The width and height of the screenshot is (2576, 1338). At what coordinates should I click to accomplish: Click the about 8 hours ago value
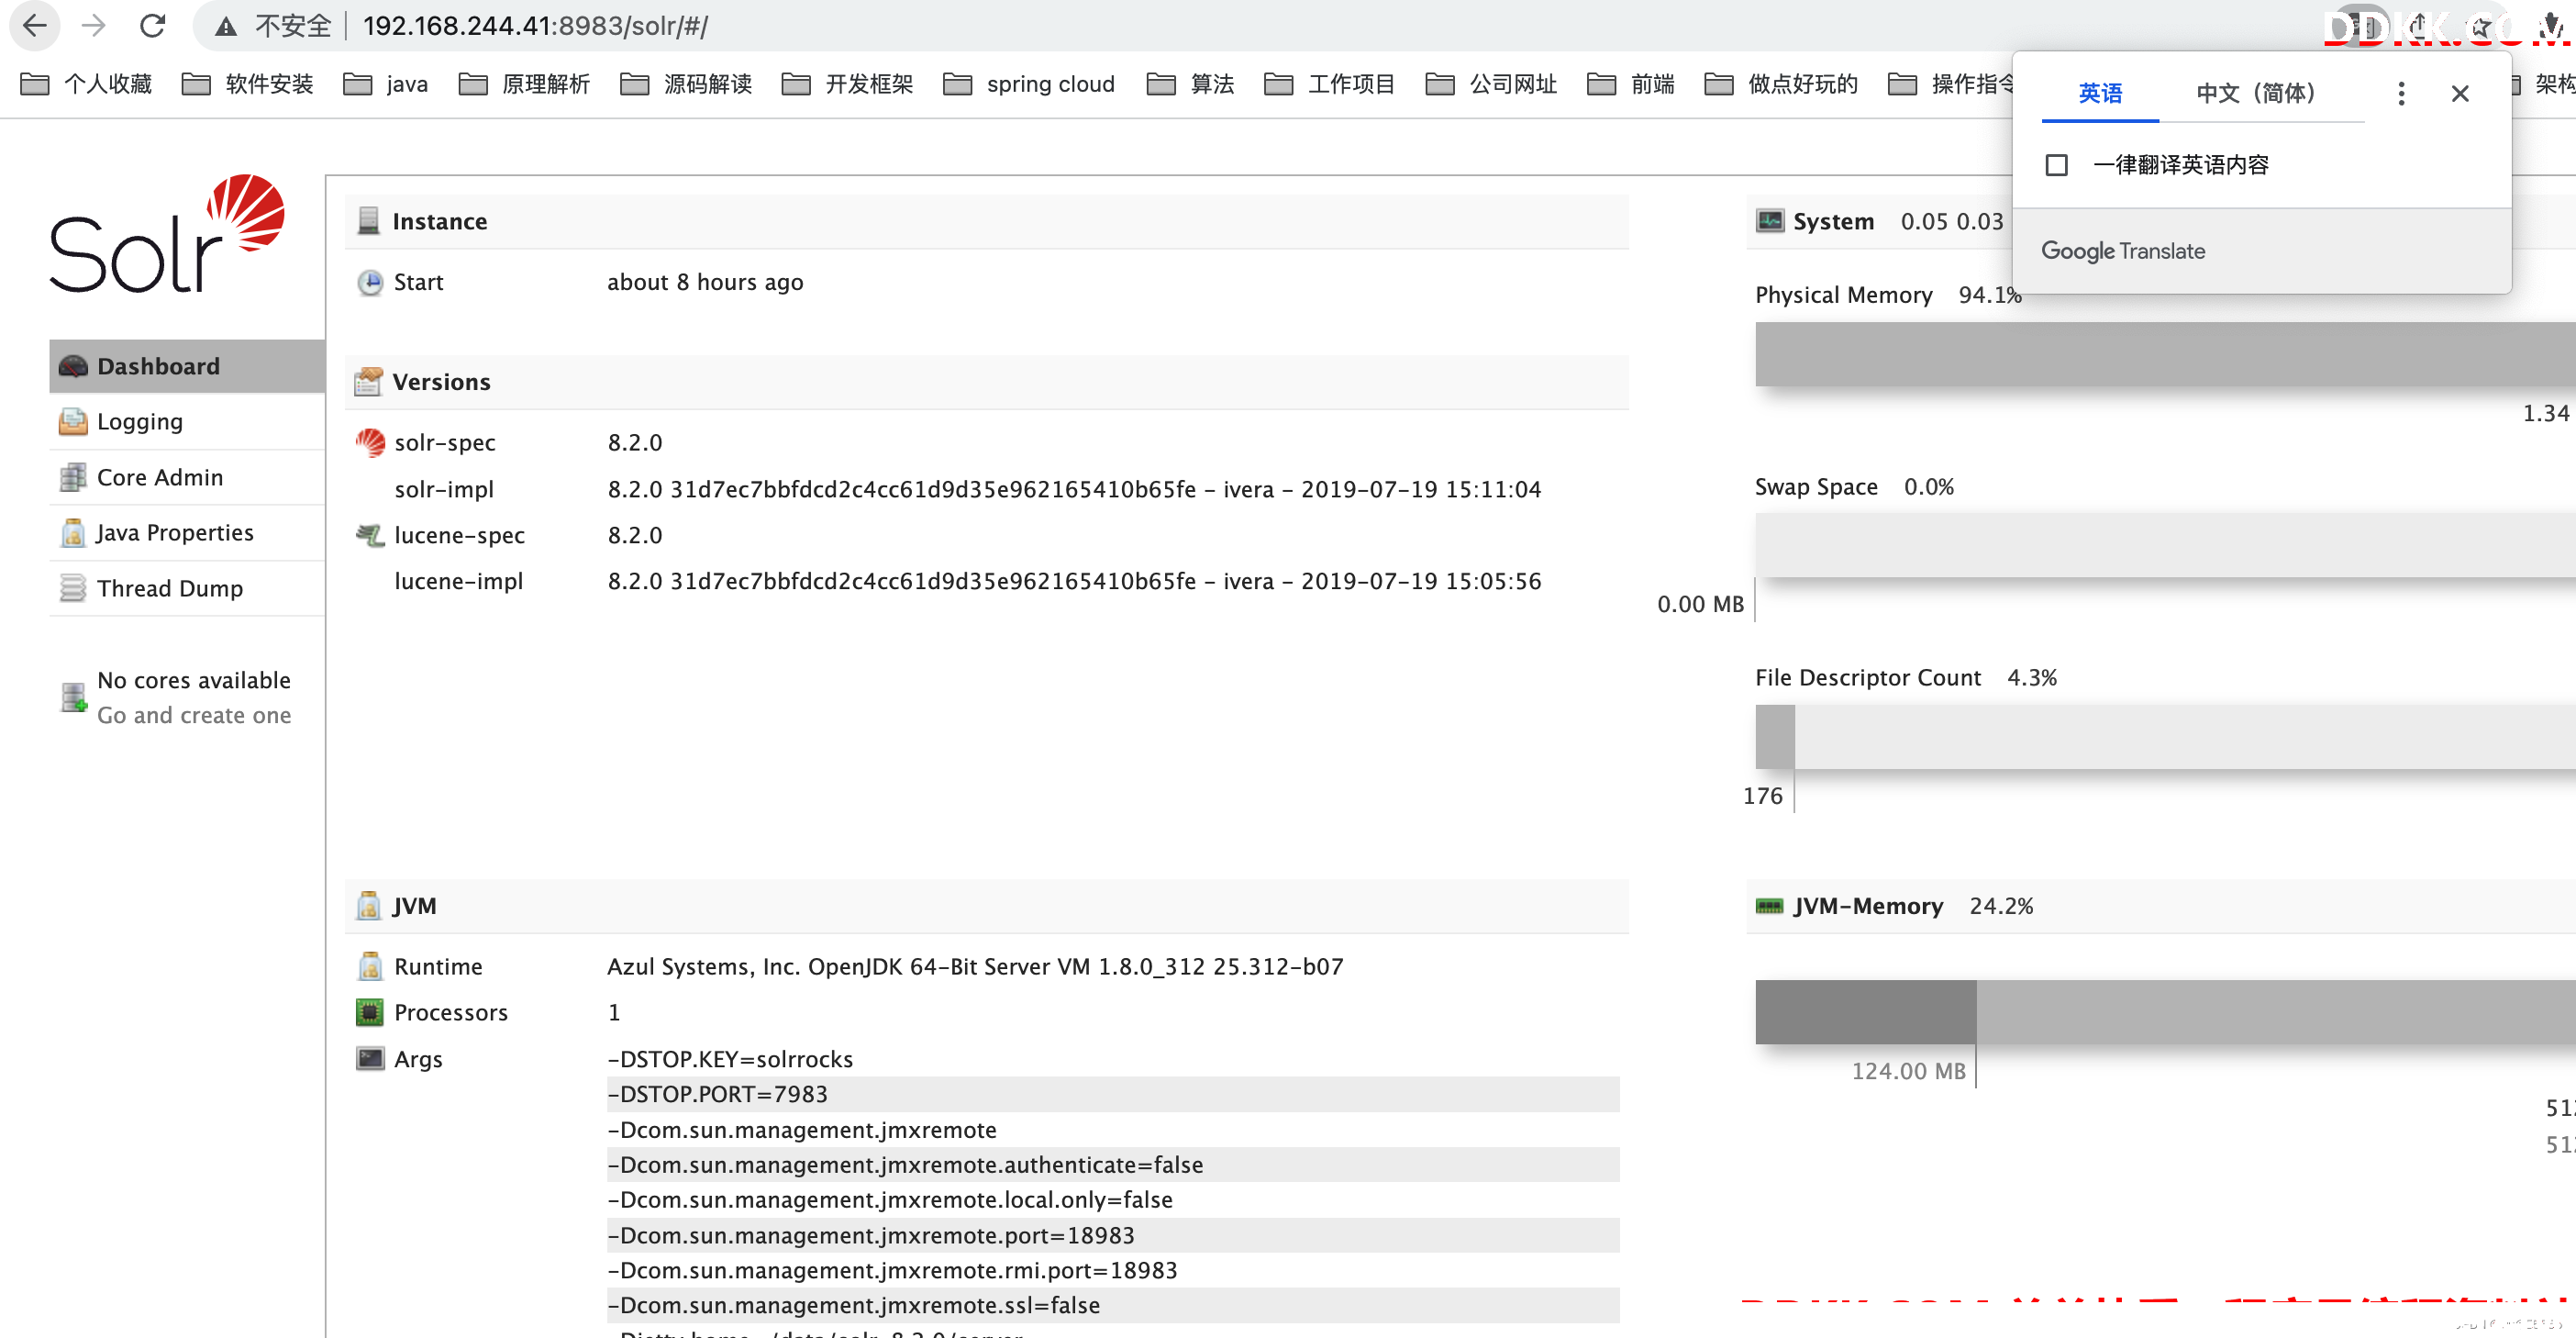pyautogui.click(x=705, y=282)
